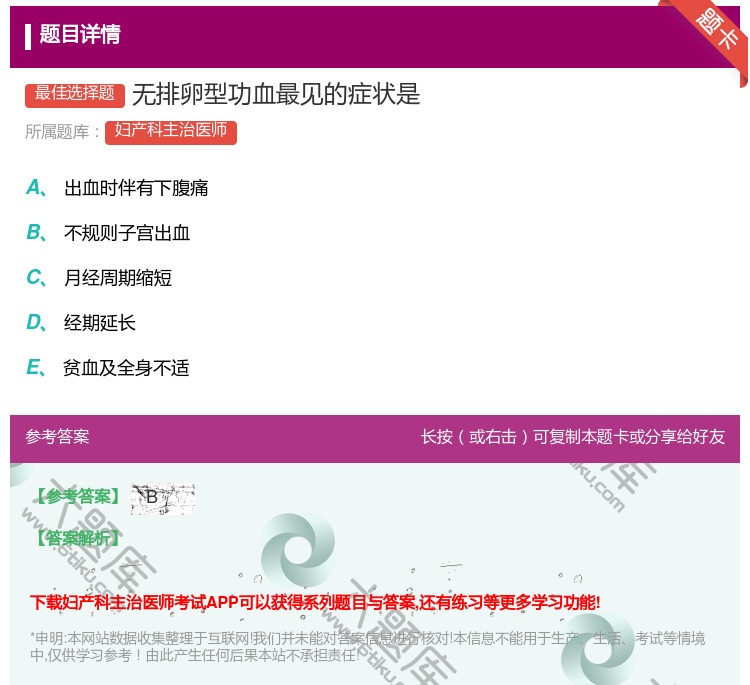Click the 题目详情 header text
This screenshot has width=750, height=685.
click(x=80, y=35)
